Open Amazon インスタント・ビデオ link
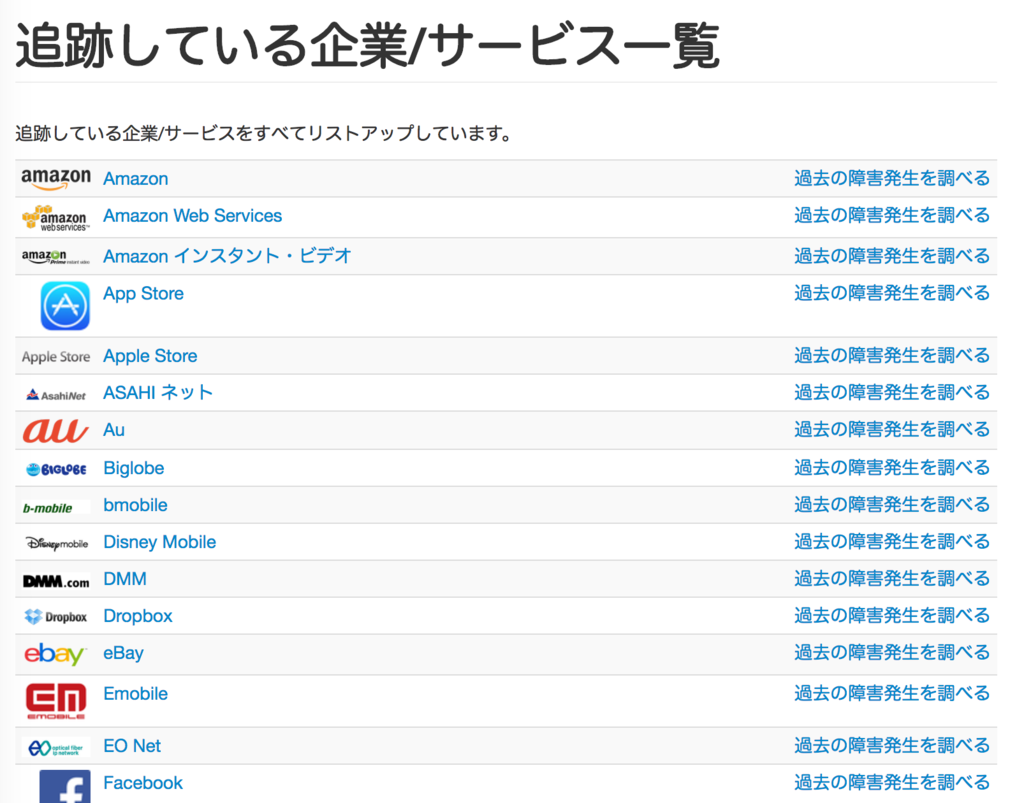Image resolution: width=1024 pixels, height=803 pixels. (227, 256)
